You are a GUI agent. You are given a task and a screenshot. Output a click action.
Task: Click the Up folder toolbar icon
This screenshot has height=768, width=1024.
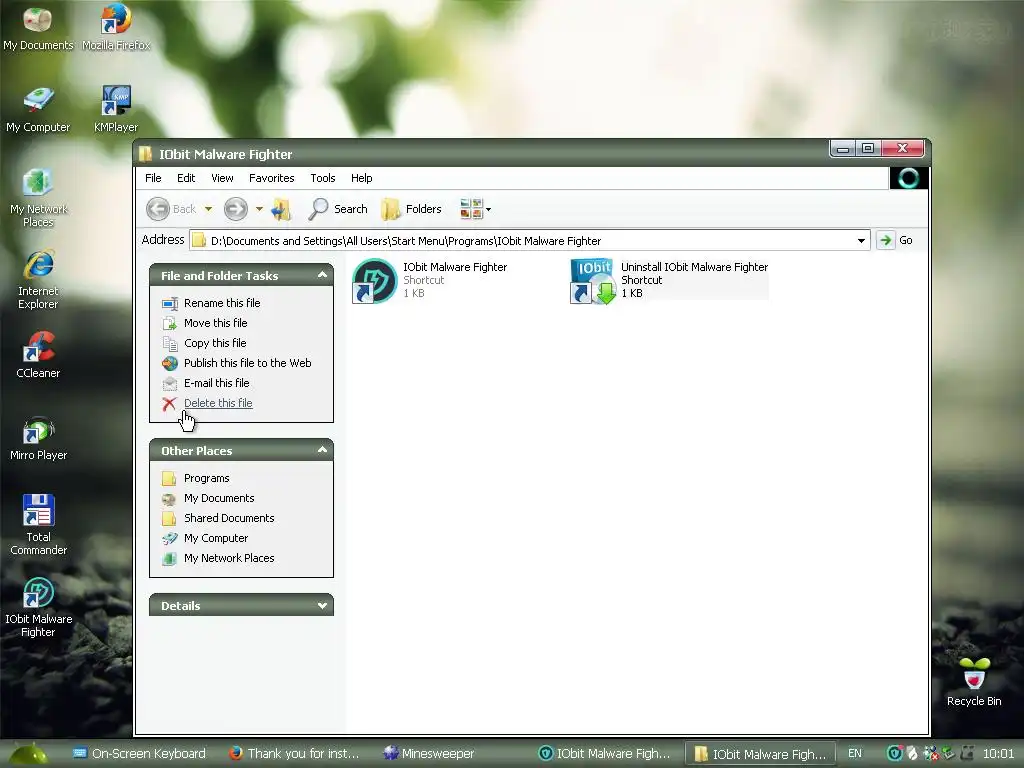click(x=281, y=209)
